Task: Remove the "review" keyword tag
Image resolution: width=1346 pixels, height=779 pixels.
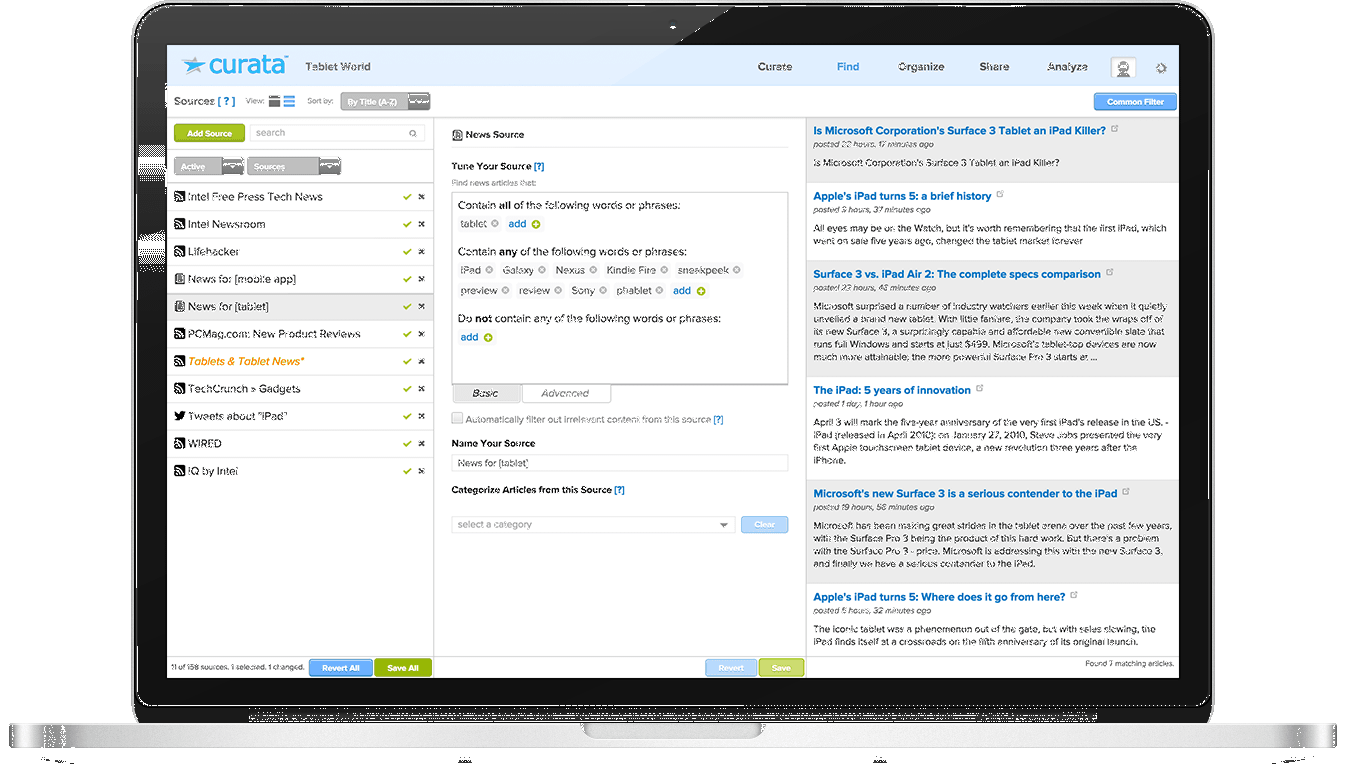Action: click(x=559, y=291)
